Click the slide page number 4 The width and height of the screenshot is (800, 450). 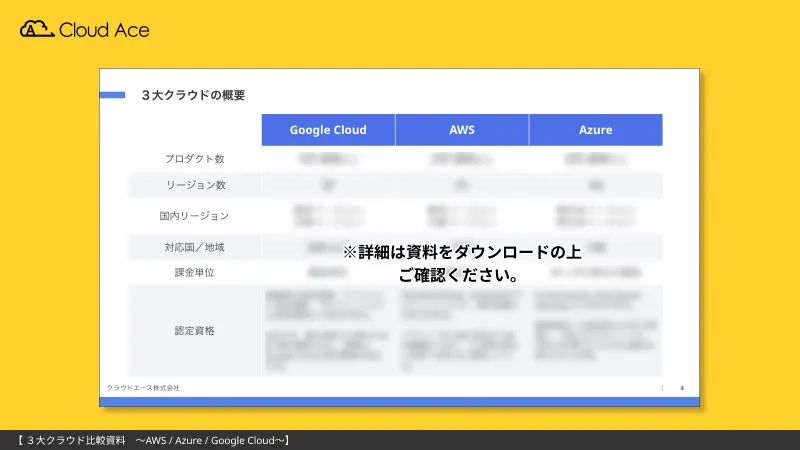point(682,388)
